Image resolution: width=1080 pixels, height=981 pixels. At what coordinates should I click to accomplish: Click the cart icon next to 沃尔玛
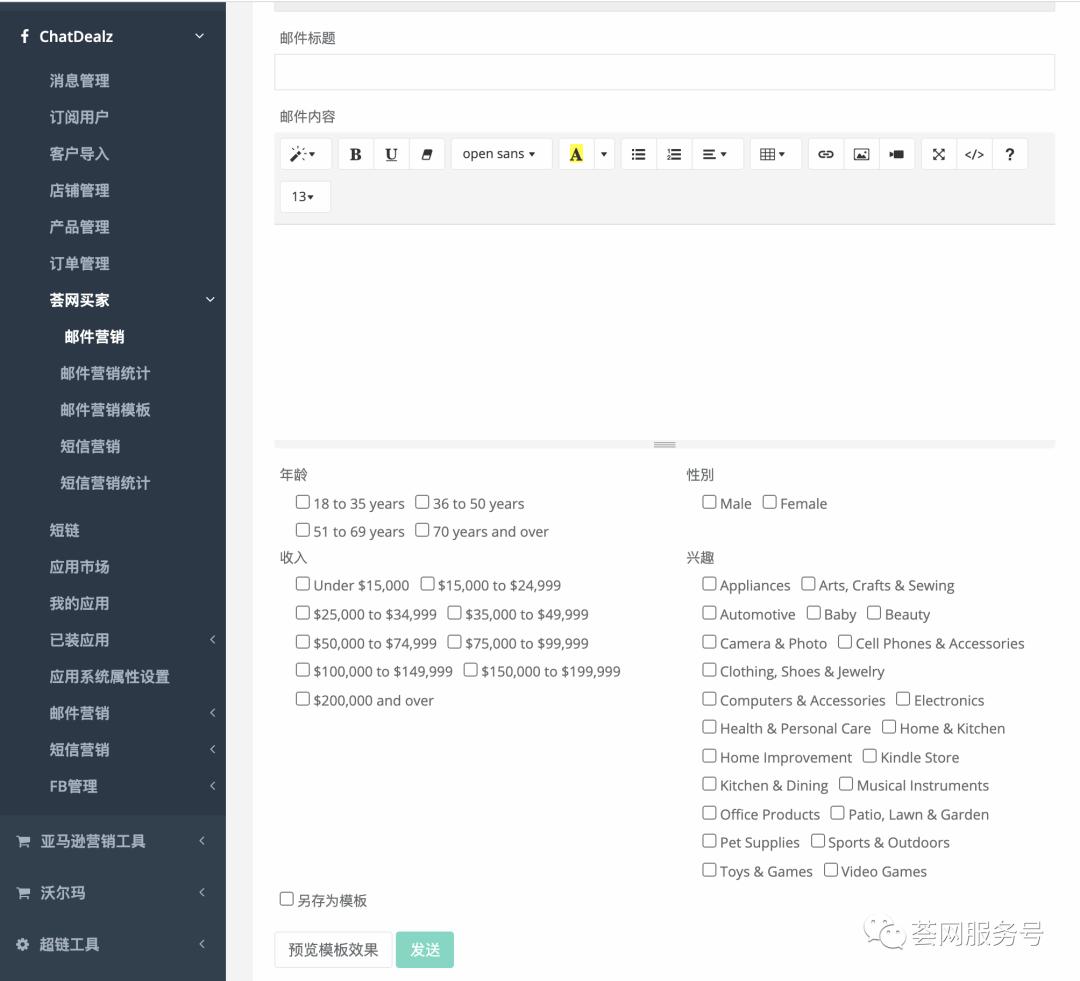(x=23, y=893)
